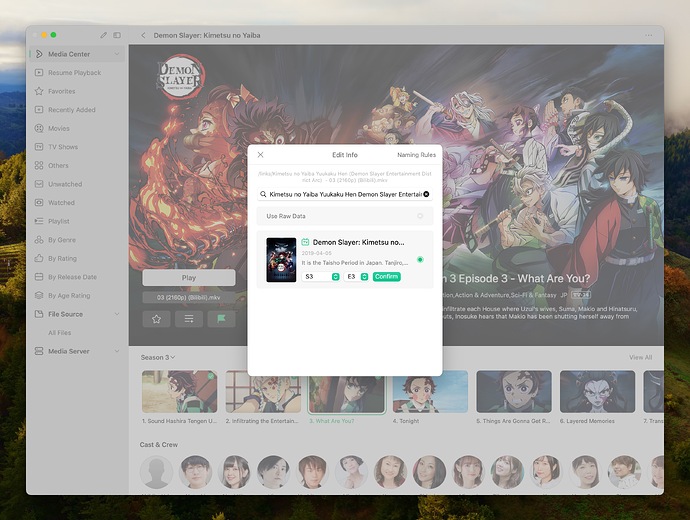Click the Unwatched sidebar icon

point(39,184)
